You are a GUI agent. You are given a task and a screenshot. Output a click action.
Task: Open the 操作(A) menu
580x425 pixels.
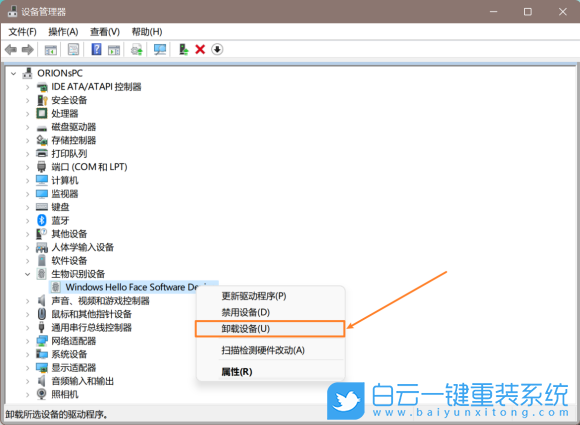(63, 32)
